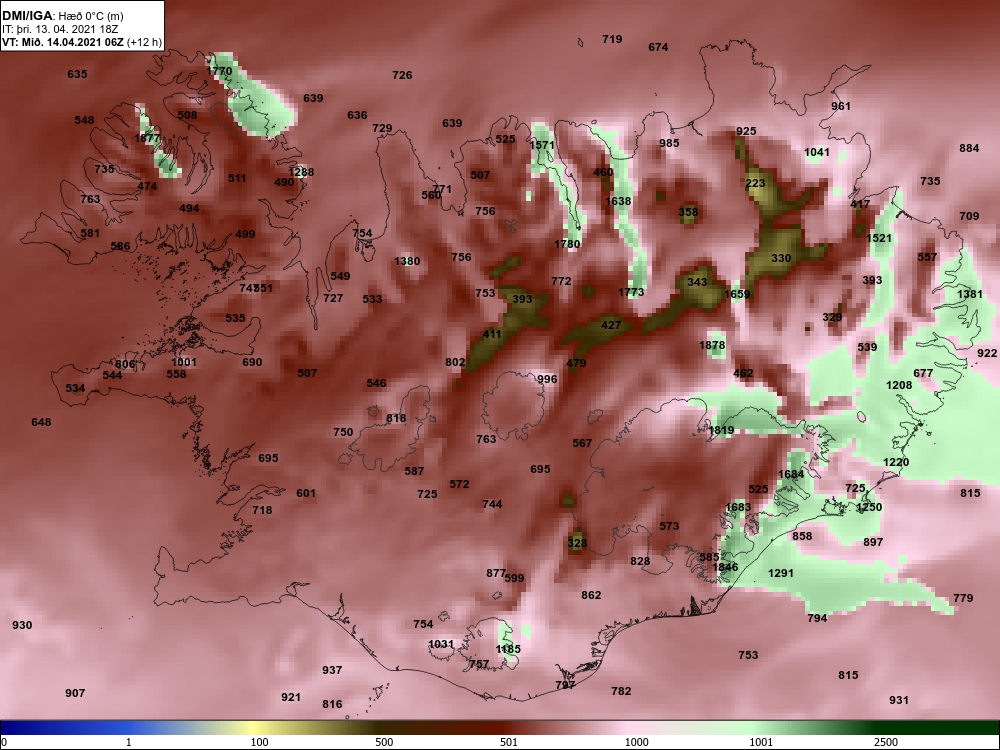The height and width of the screenshot is (750, 1000).
Task: Click the 501 label on the color scale
Action: [x=508, y=742]
